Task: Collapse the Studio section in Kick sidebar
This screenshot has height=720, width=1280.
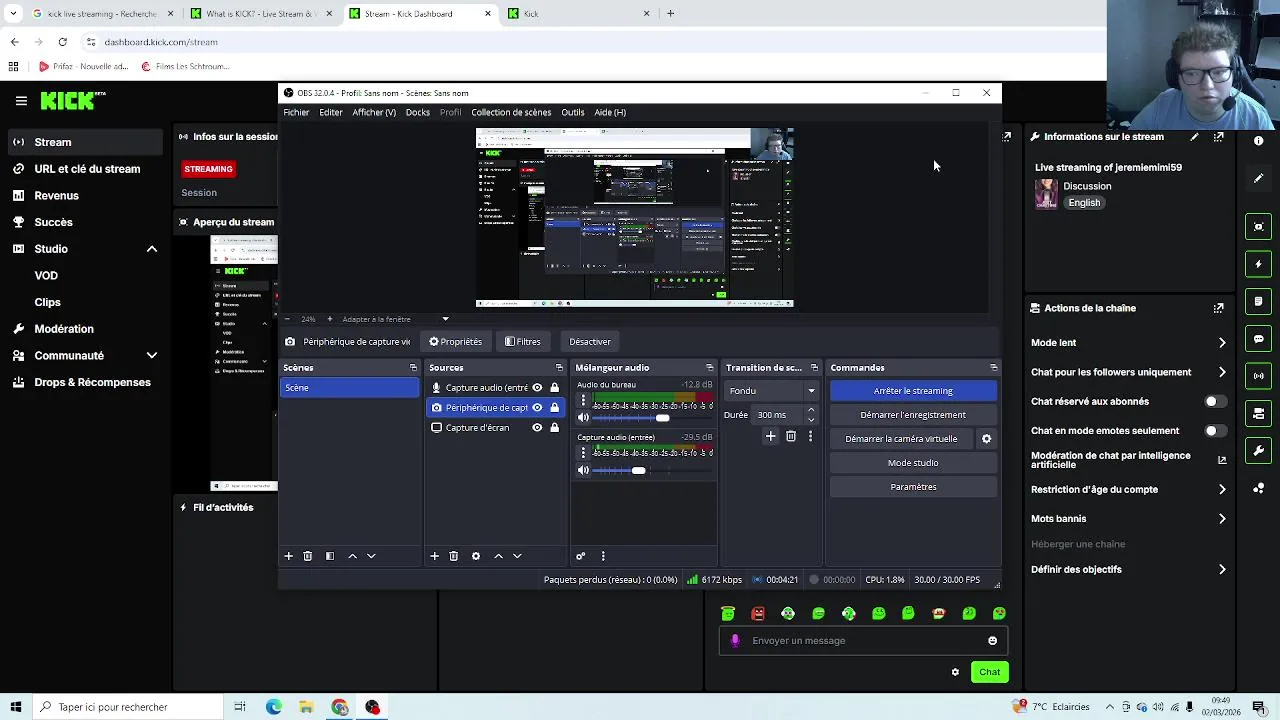Action: [x=152, y=249]
